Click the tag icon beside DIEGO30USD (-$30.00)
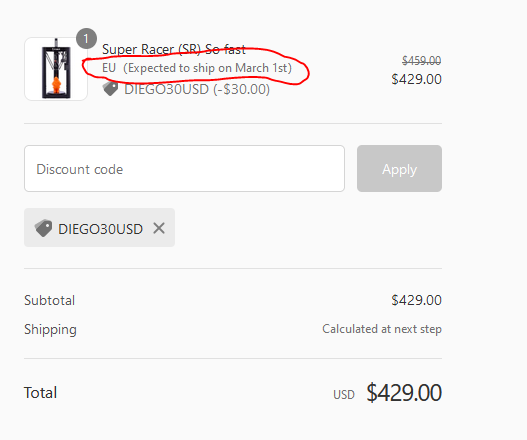 point(110,89)
